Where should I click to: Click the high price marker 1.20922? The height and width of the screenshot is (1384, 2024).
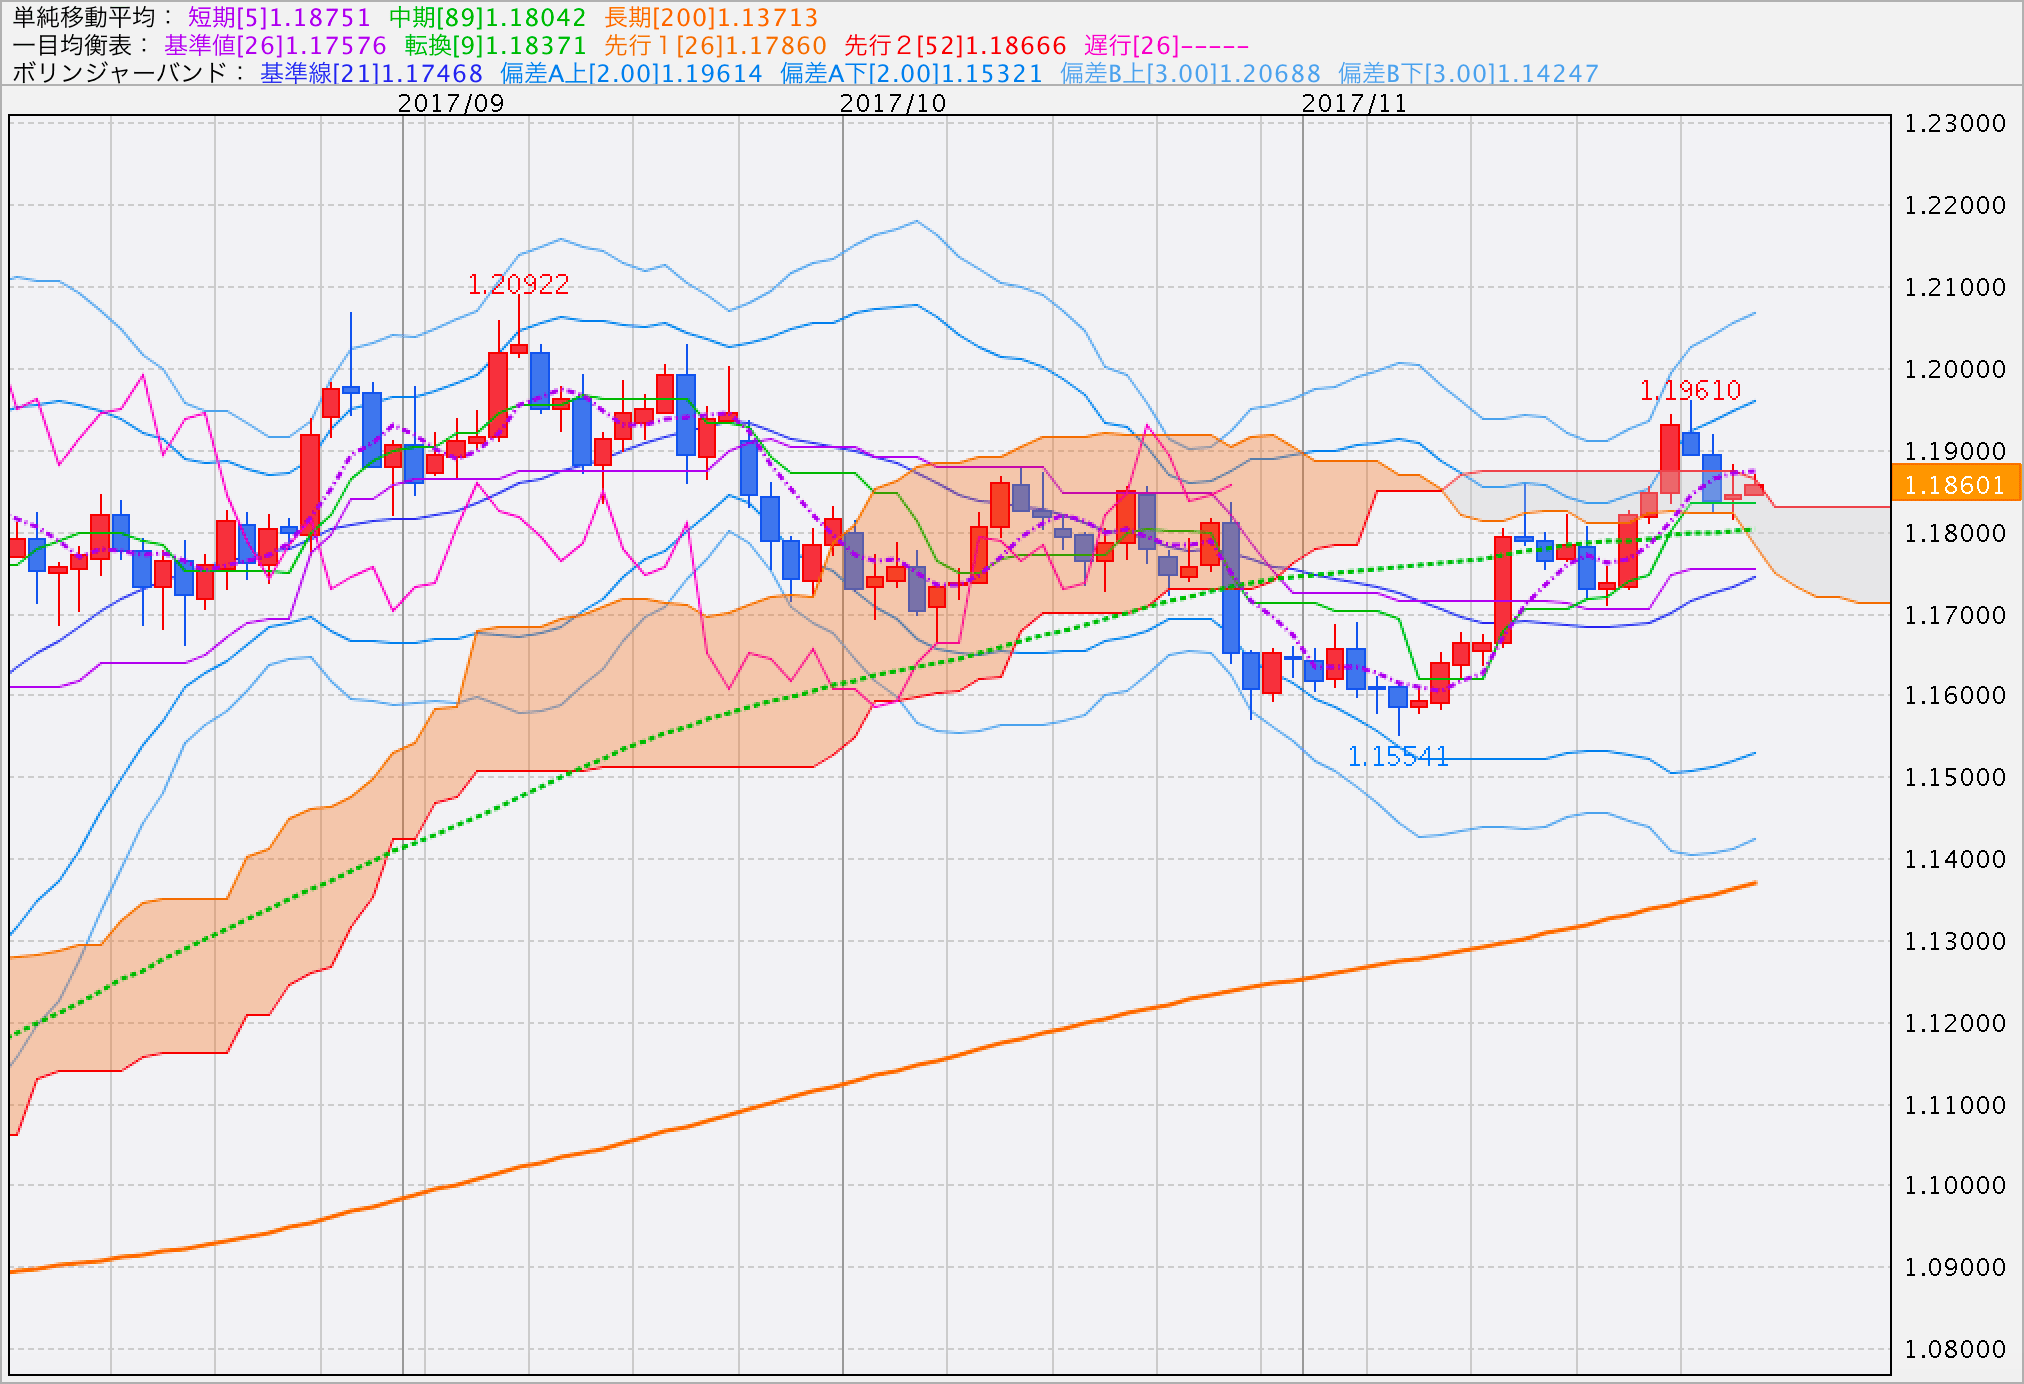[518, 285]
